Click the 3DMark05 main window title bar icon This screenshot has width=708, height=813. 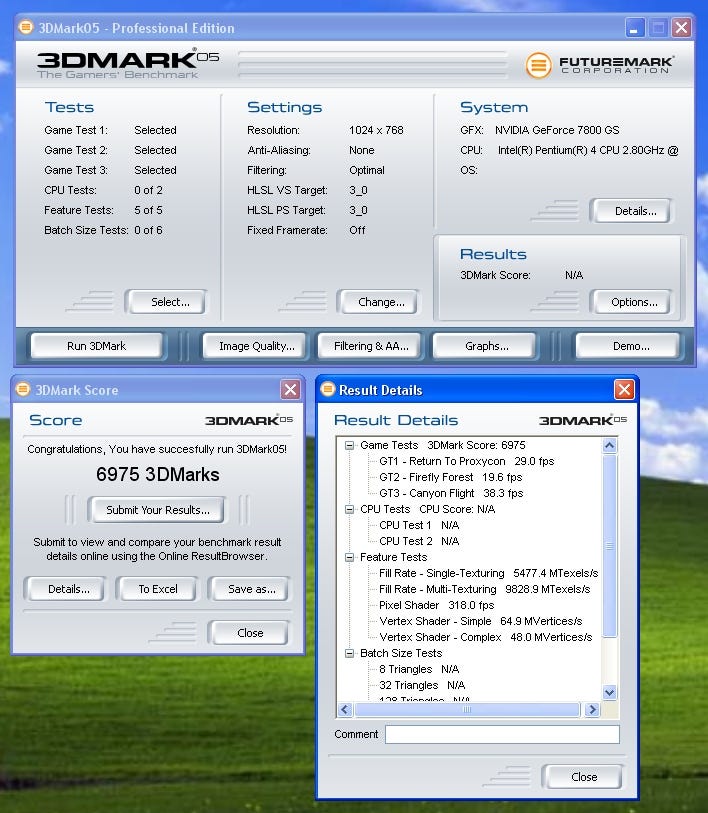click(26, 28)
